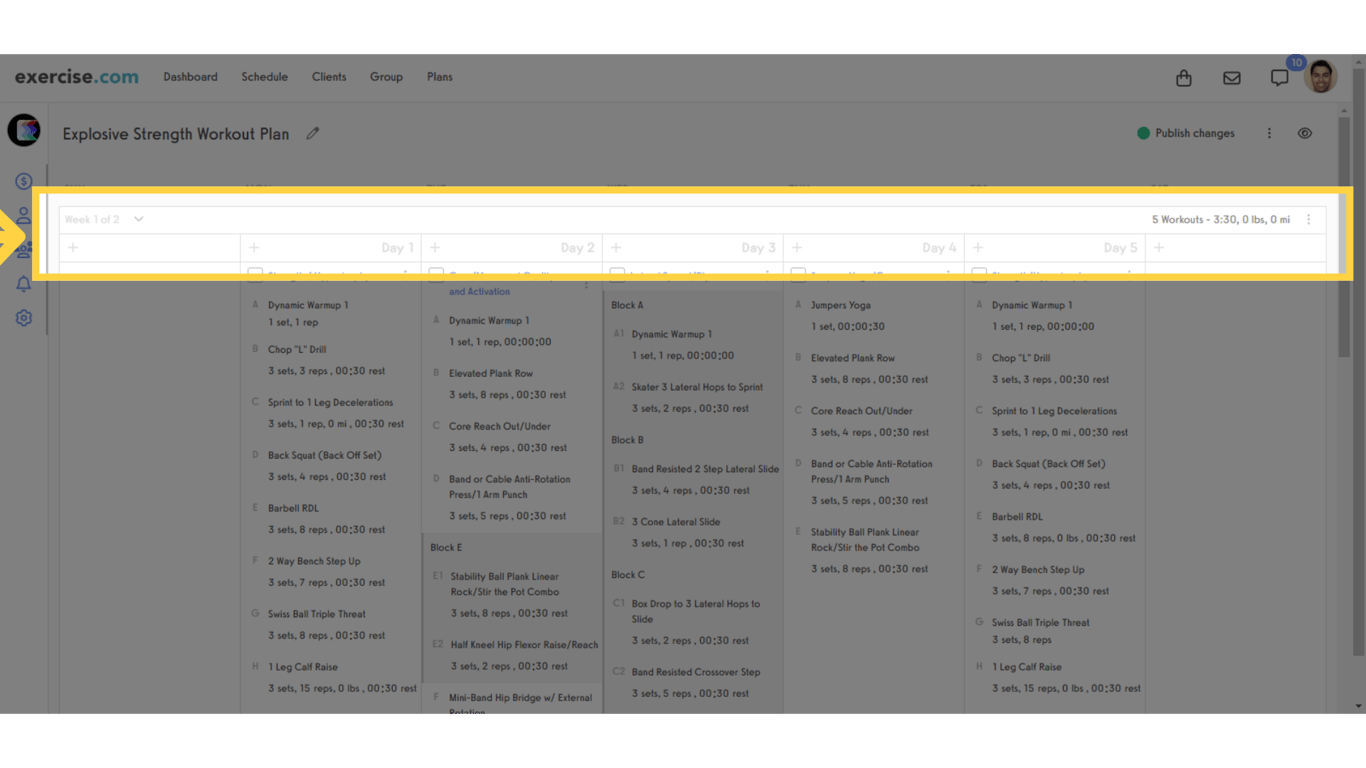Add a workout with Day 1 plus icon
The width and height of the screenshot is (1366, 768).
coord(254,248)
